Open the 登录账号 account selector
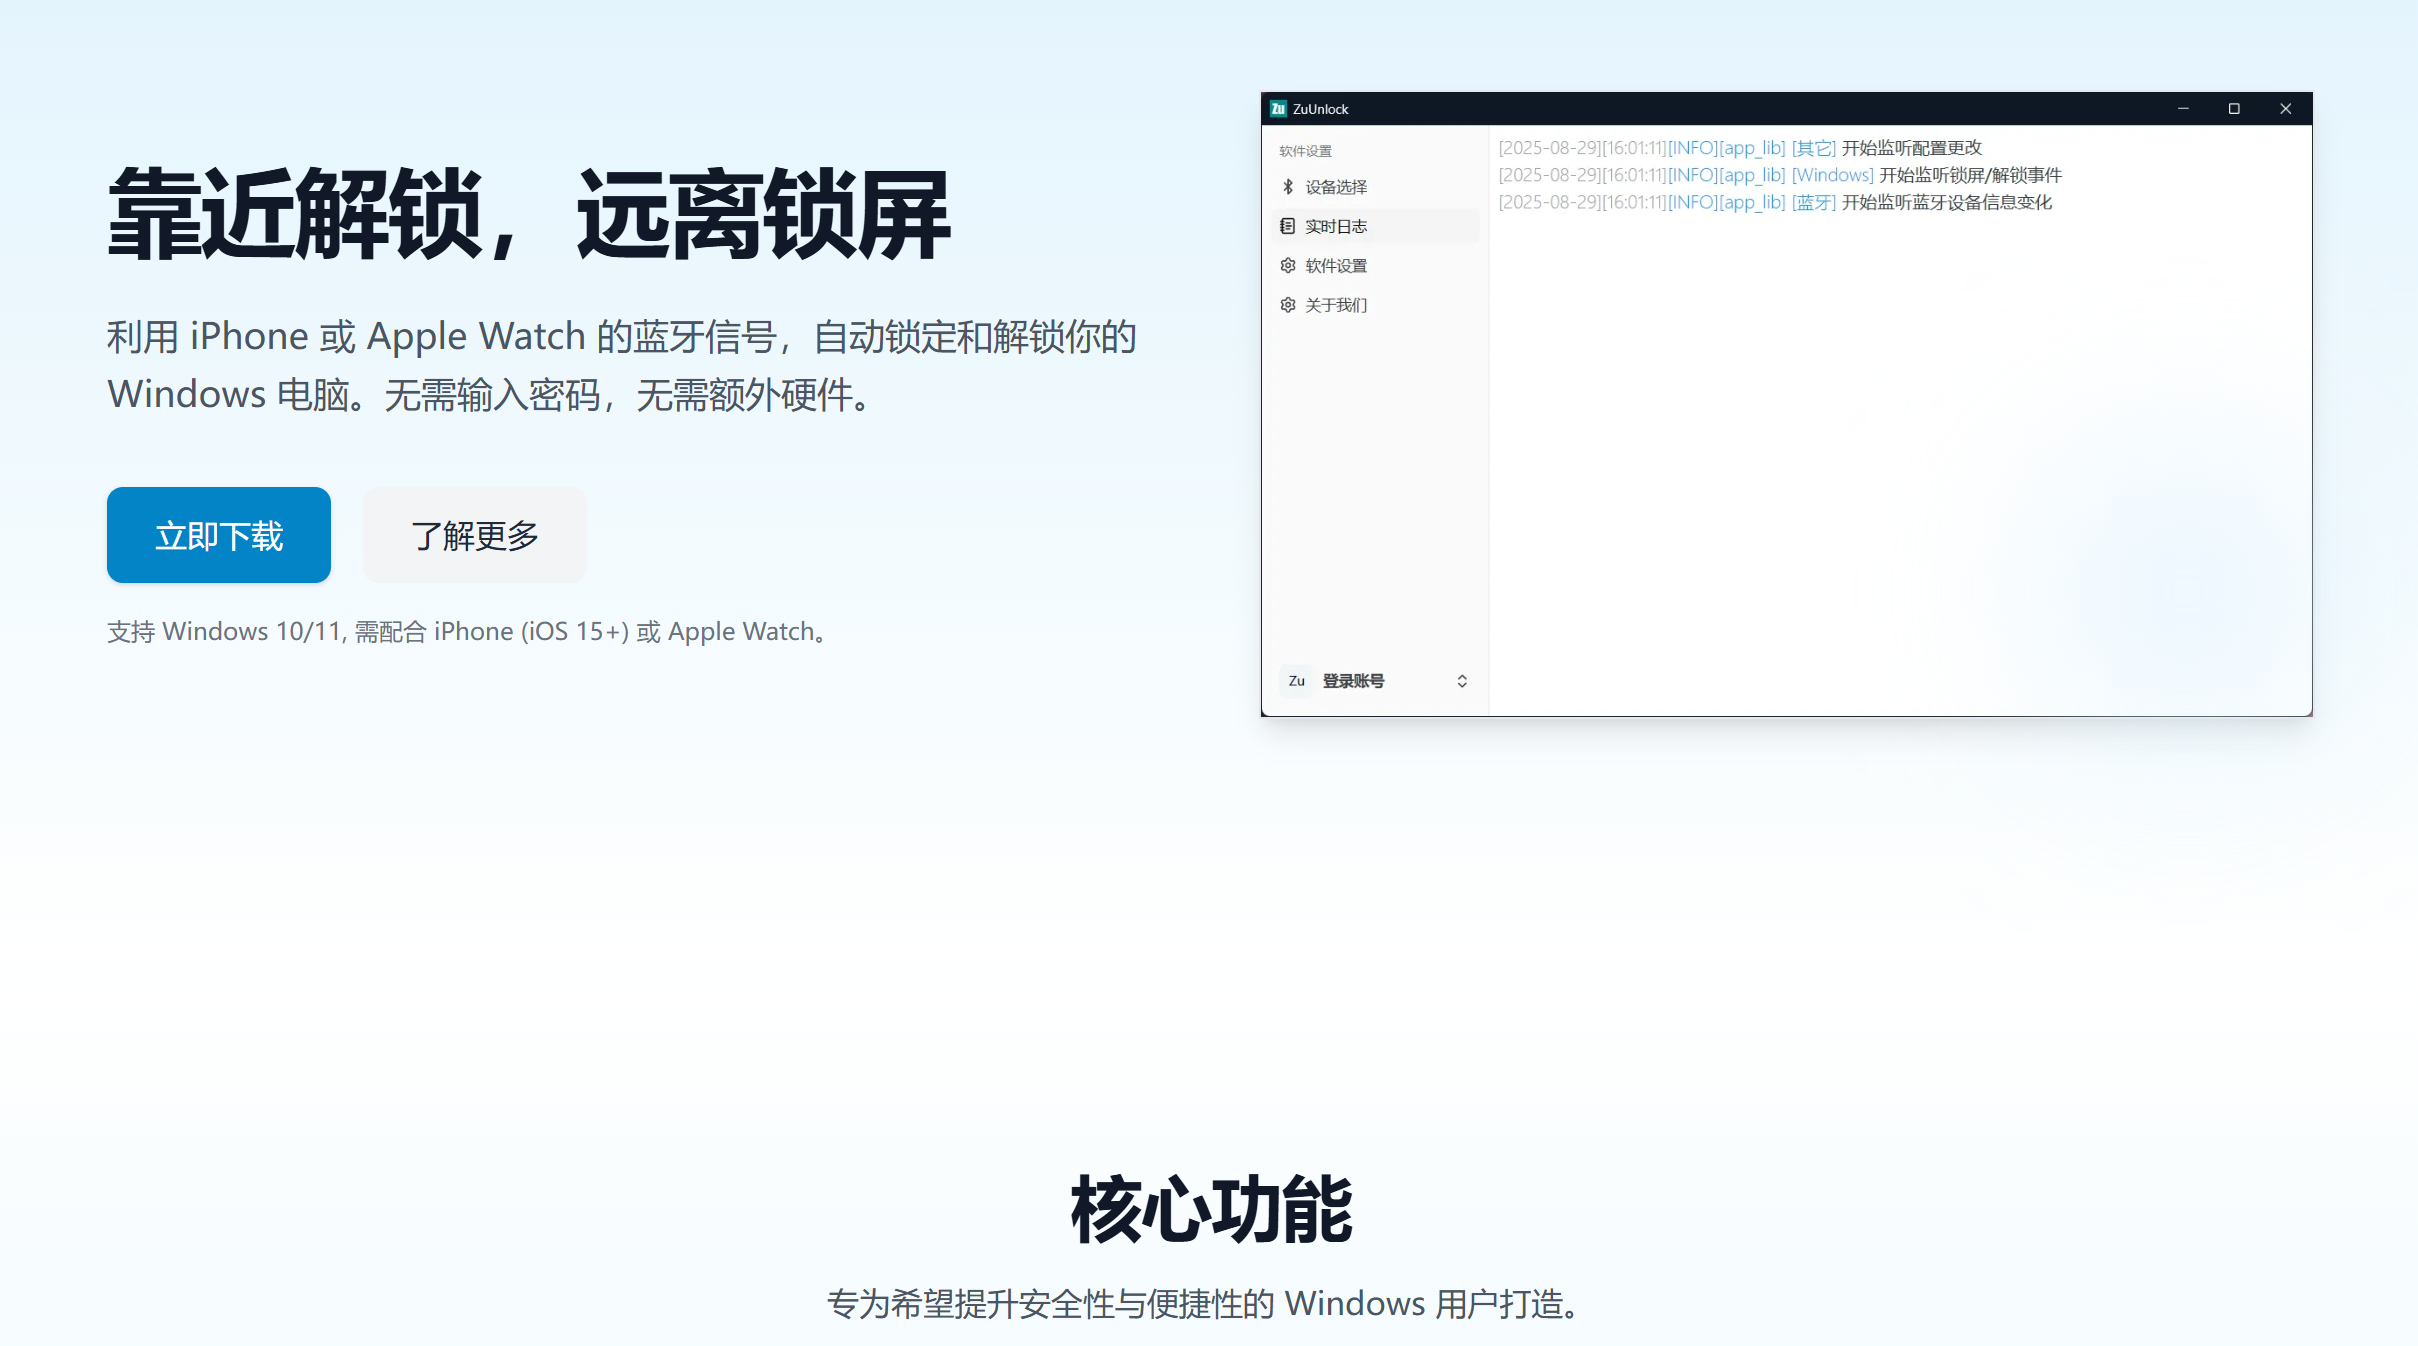This screenshot has height=1346, width=2418. (x=1354, y=681)
